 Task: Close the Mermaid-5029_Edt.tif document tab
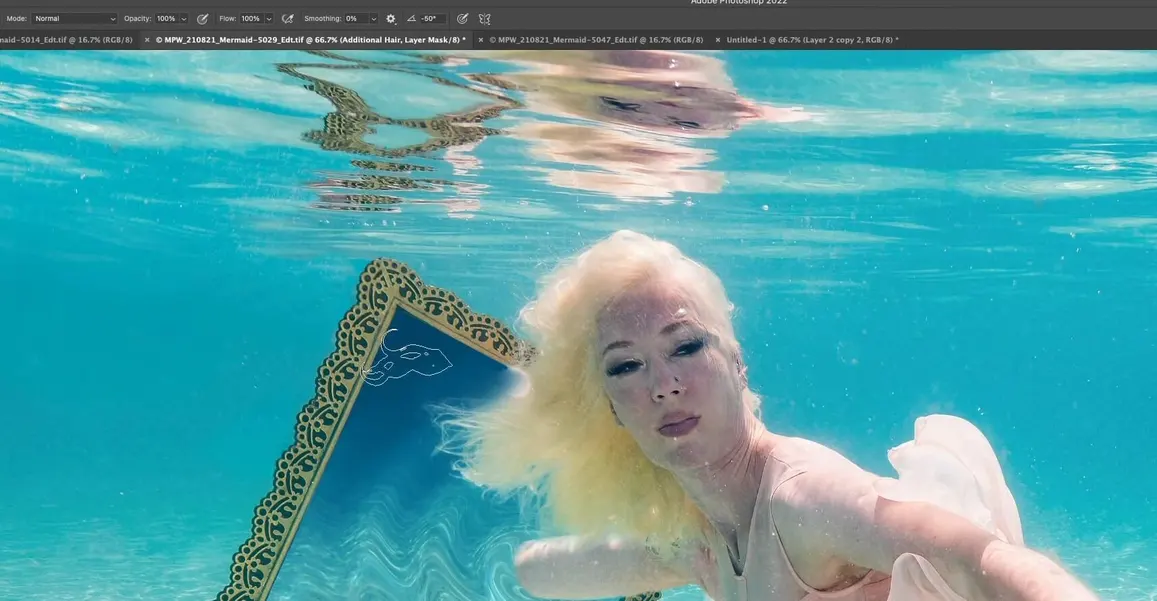pos(148,40)
